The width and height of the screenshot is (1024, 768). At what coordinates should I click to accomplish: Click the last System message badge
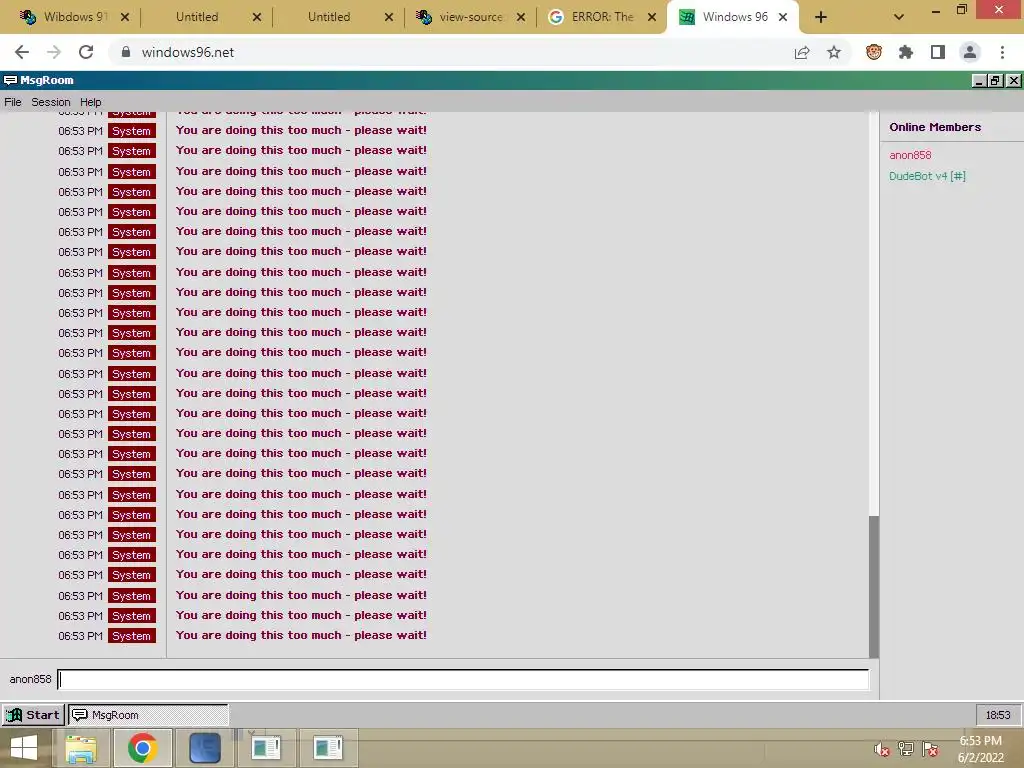click(131, 636)
